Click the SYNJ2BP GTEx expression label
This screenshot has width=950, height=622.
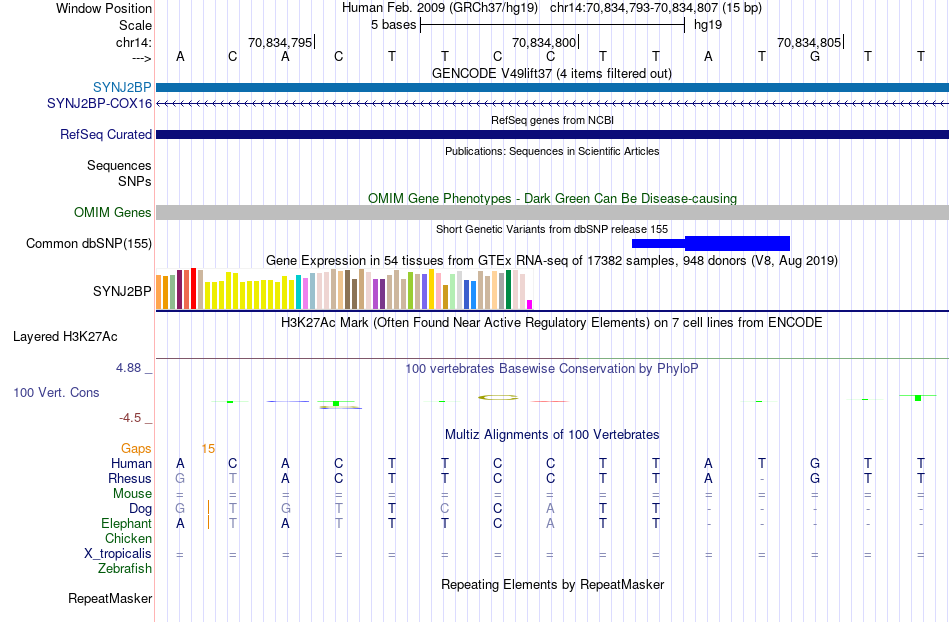[x=122, y=291]
